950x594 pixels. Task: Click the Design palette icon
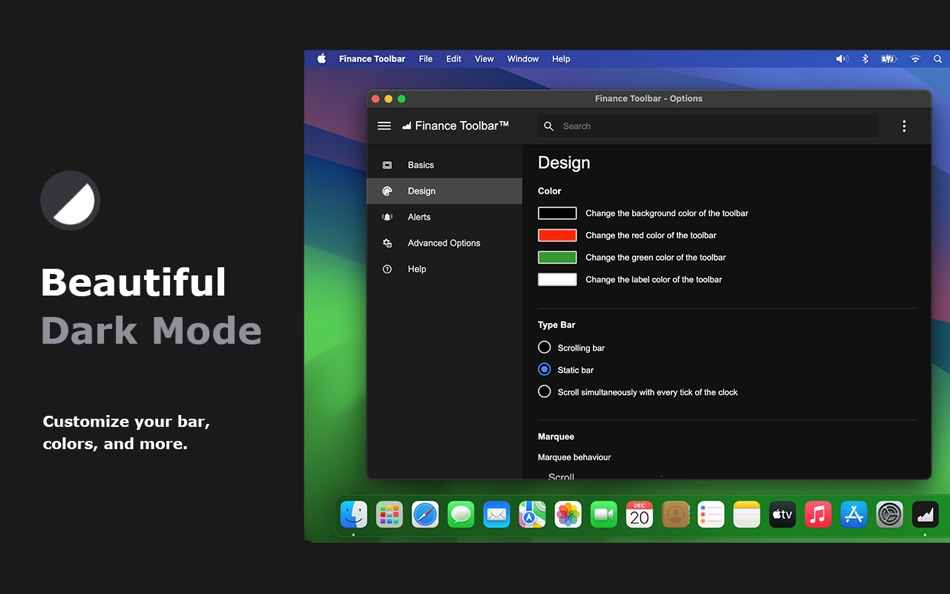point(387,191)
